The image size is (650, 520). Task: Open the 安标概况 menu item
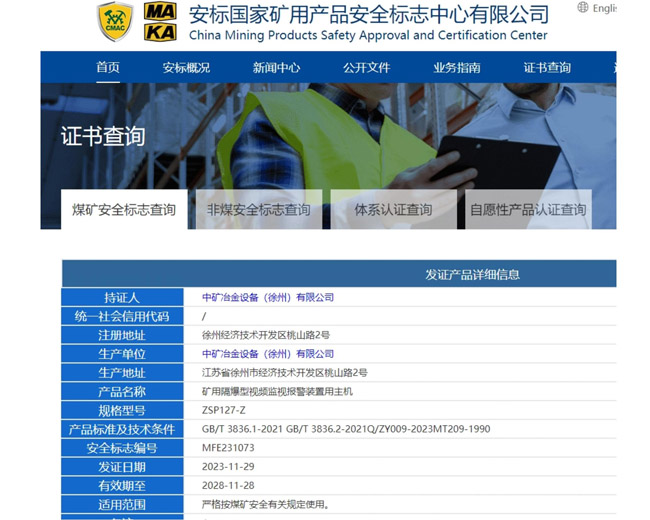pyautogui.click(x=186, y=68)
